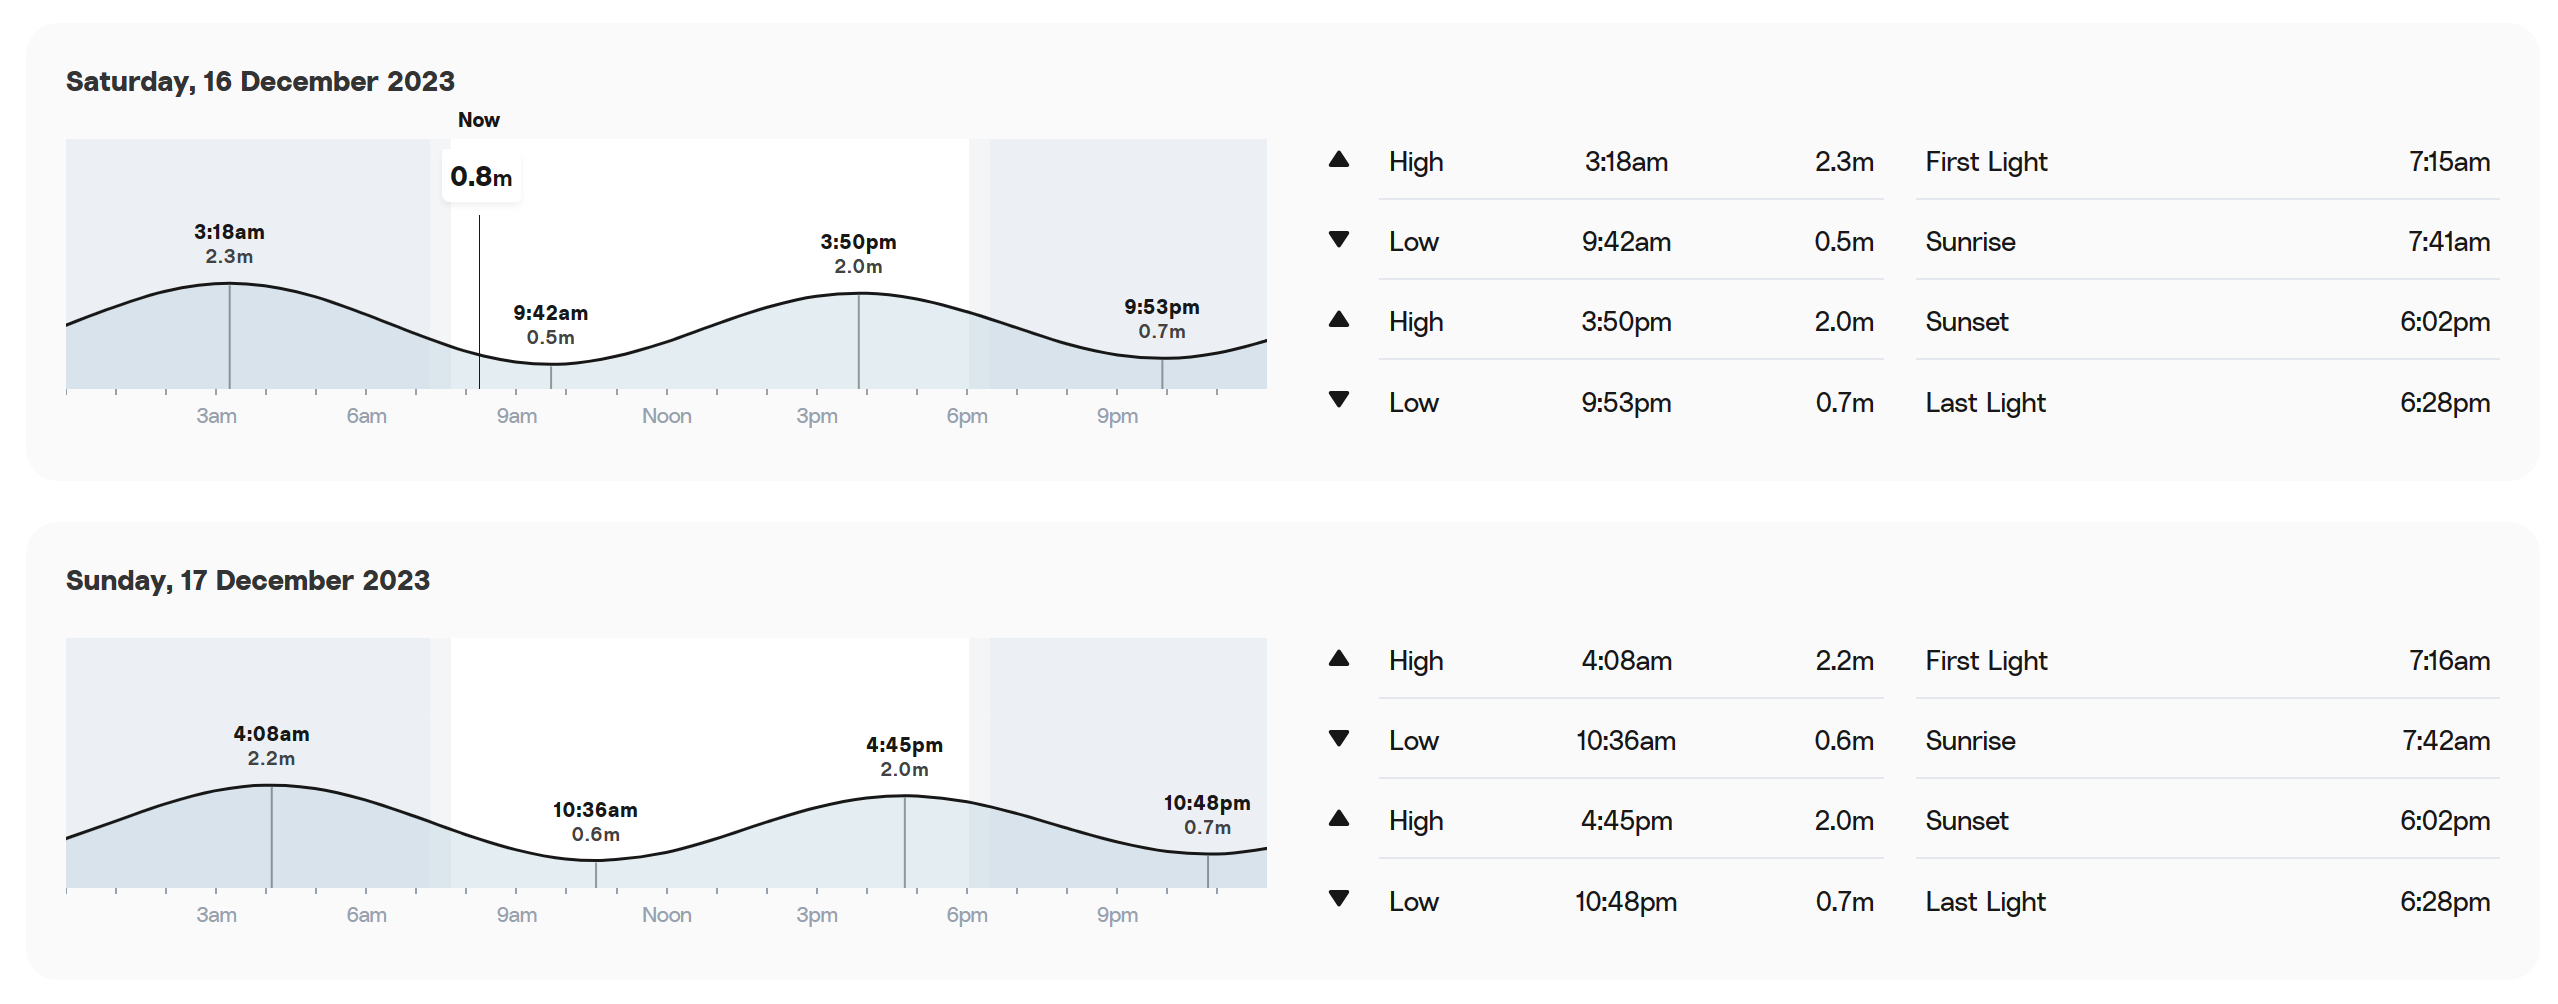The width and height of the screenshot is (2558, 1004).
Task: Select the 3:50pm 2.0m peak on Saturday chart
Action: pyautogui.click(x=858, y=254)
